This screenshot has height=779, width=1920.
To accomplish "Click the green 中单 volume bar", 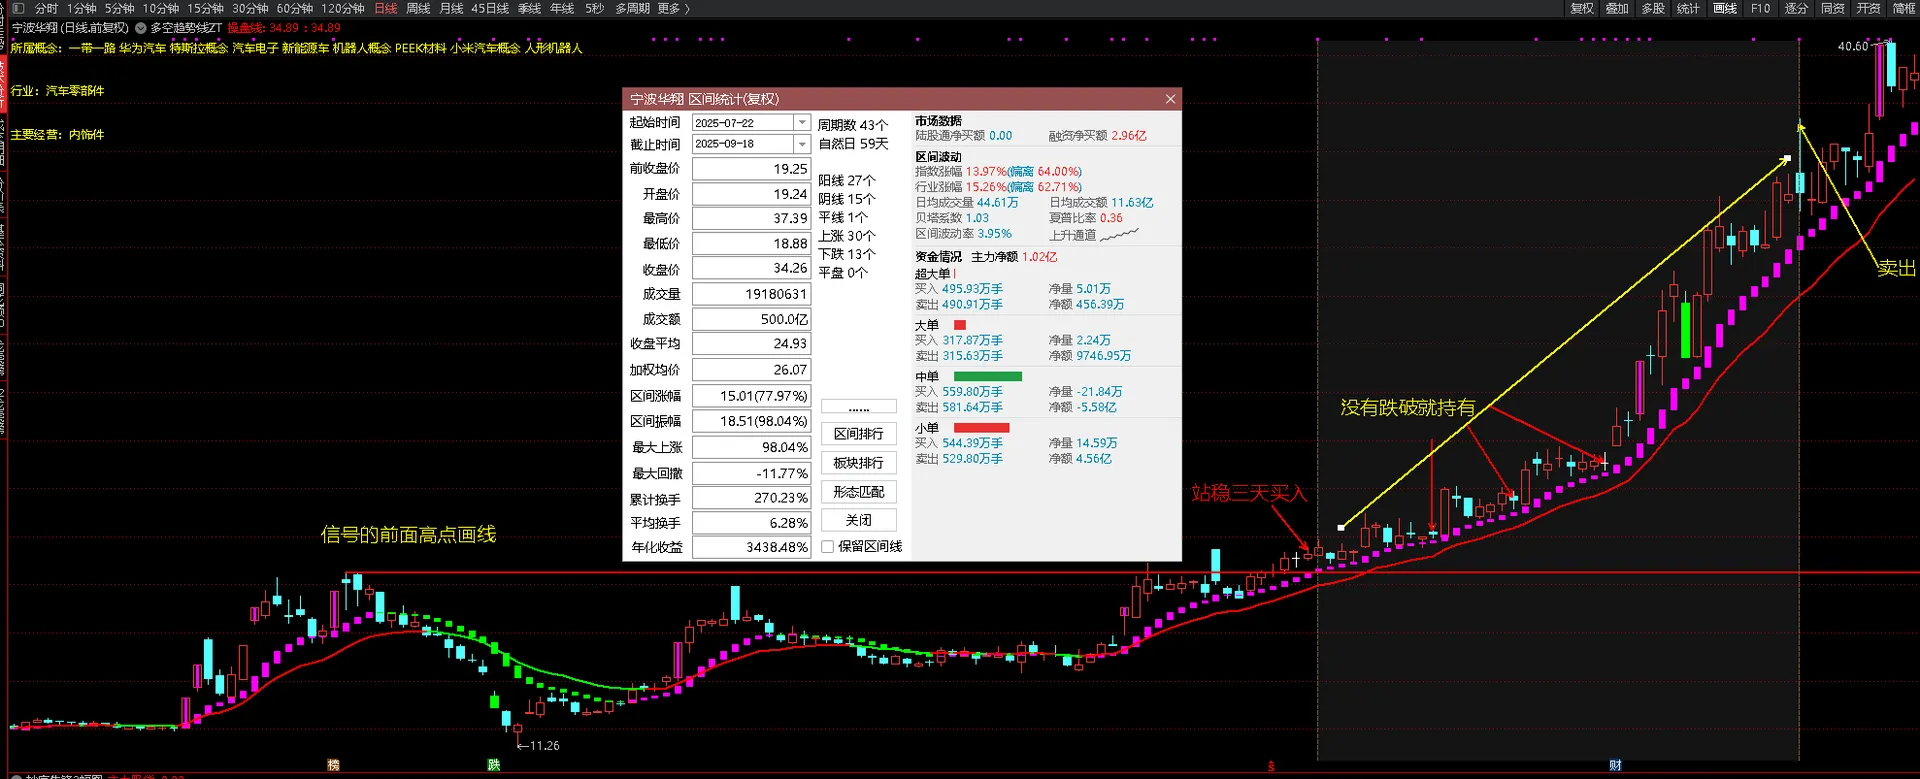I will tap(987, 377).
